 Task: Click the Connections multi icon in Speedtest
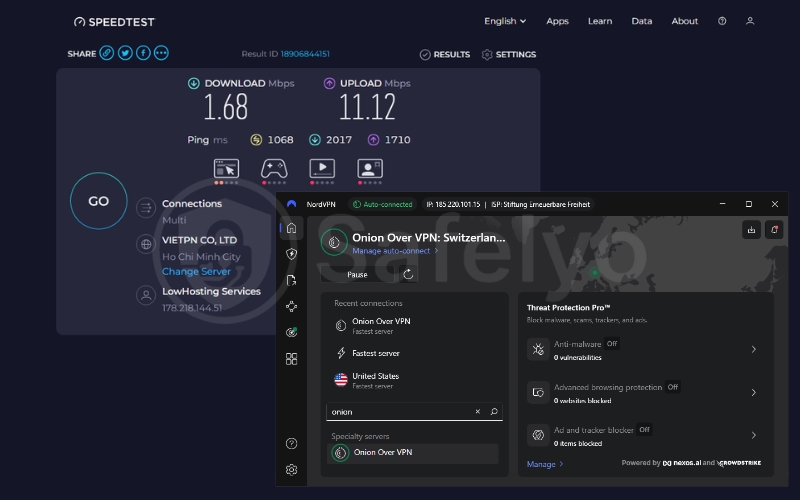(146, 208)
